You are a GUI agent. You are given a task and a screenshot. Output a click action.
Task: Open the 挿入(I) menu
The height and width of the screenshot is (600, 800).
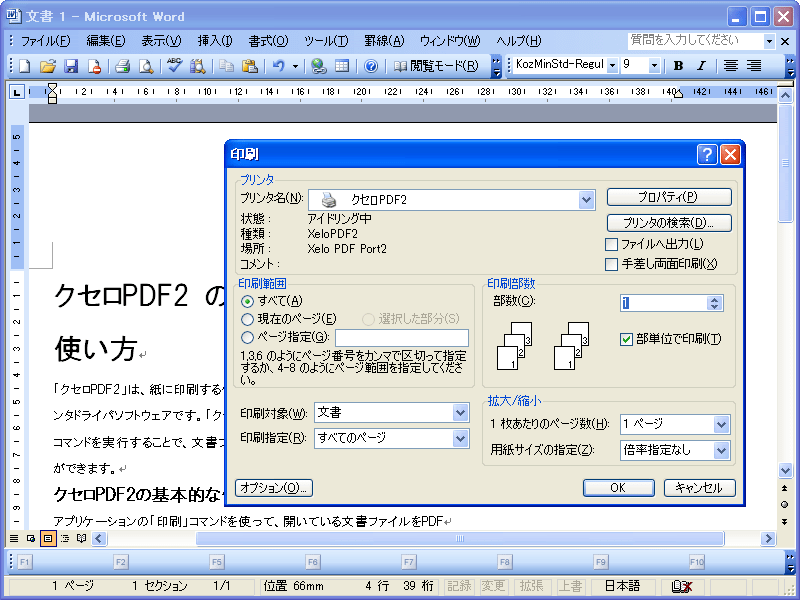[215, 41]
